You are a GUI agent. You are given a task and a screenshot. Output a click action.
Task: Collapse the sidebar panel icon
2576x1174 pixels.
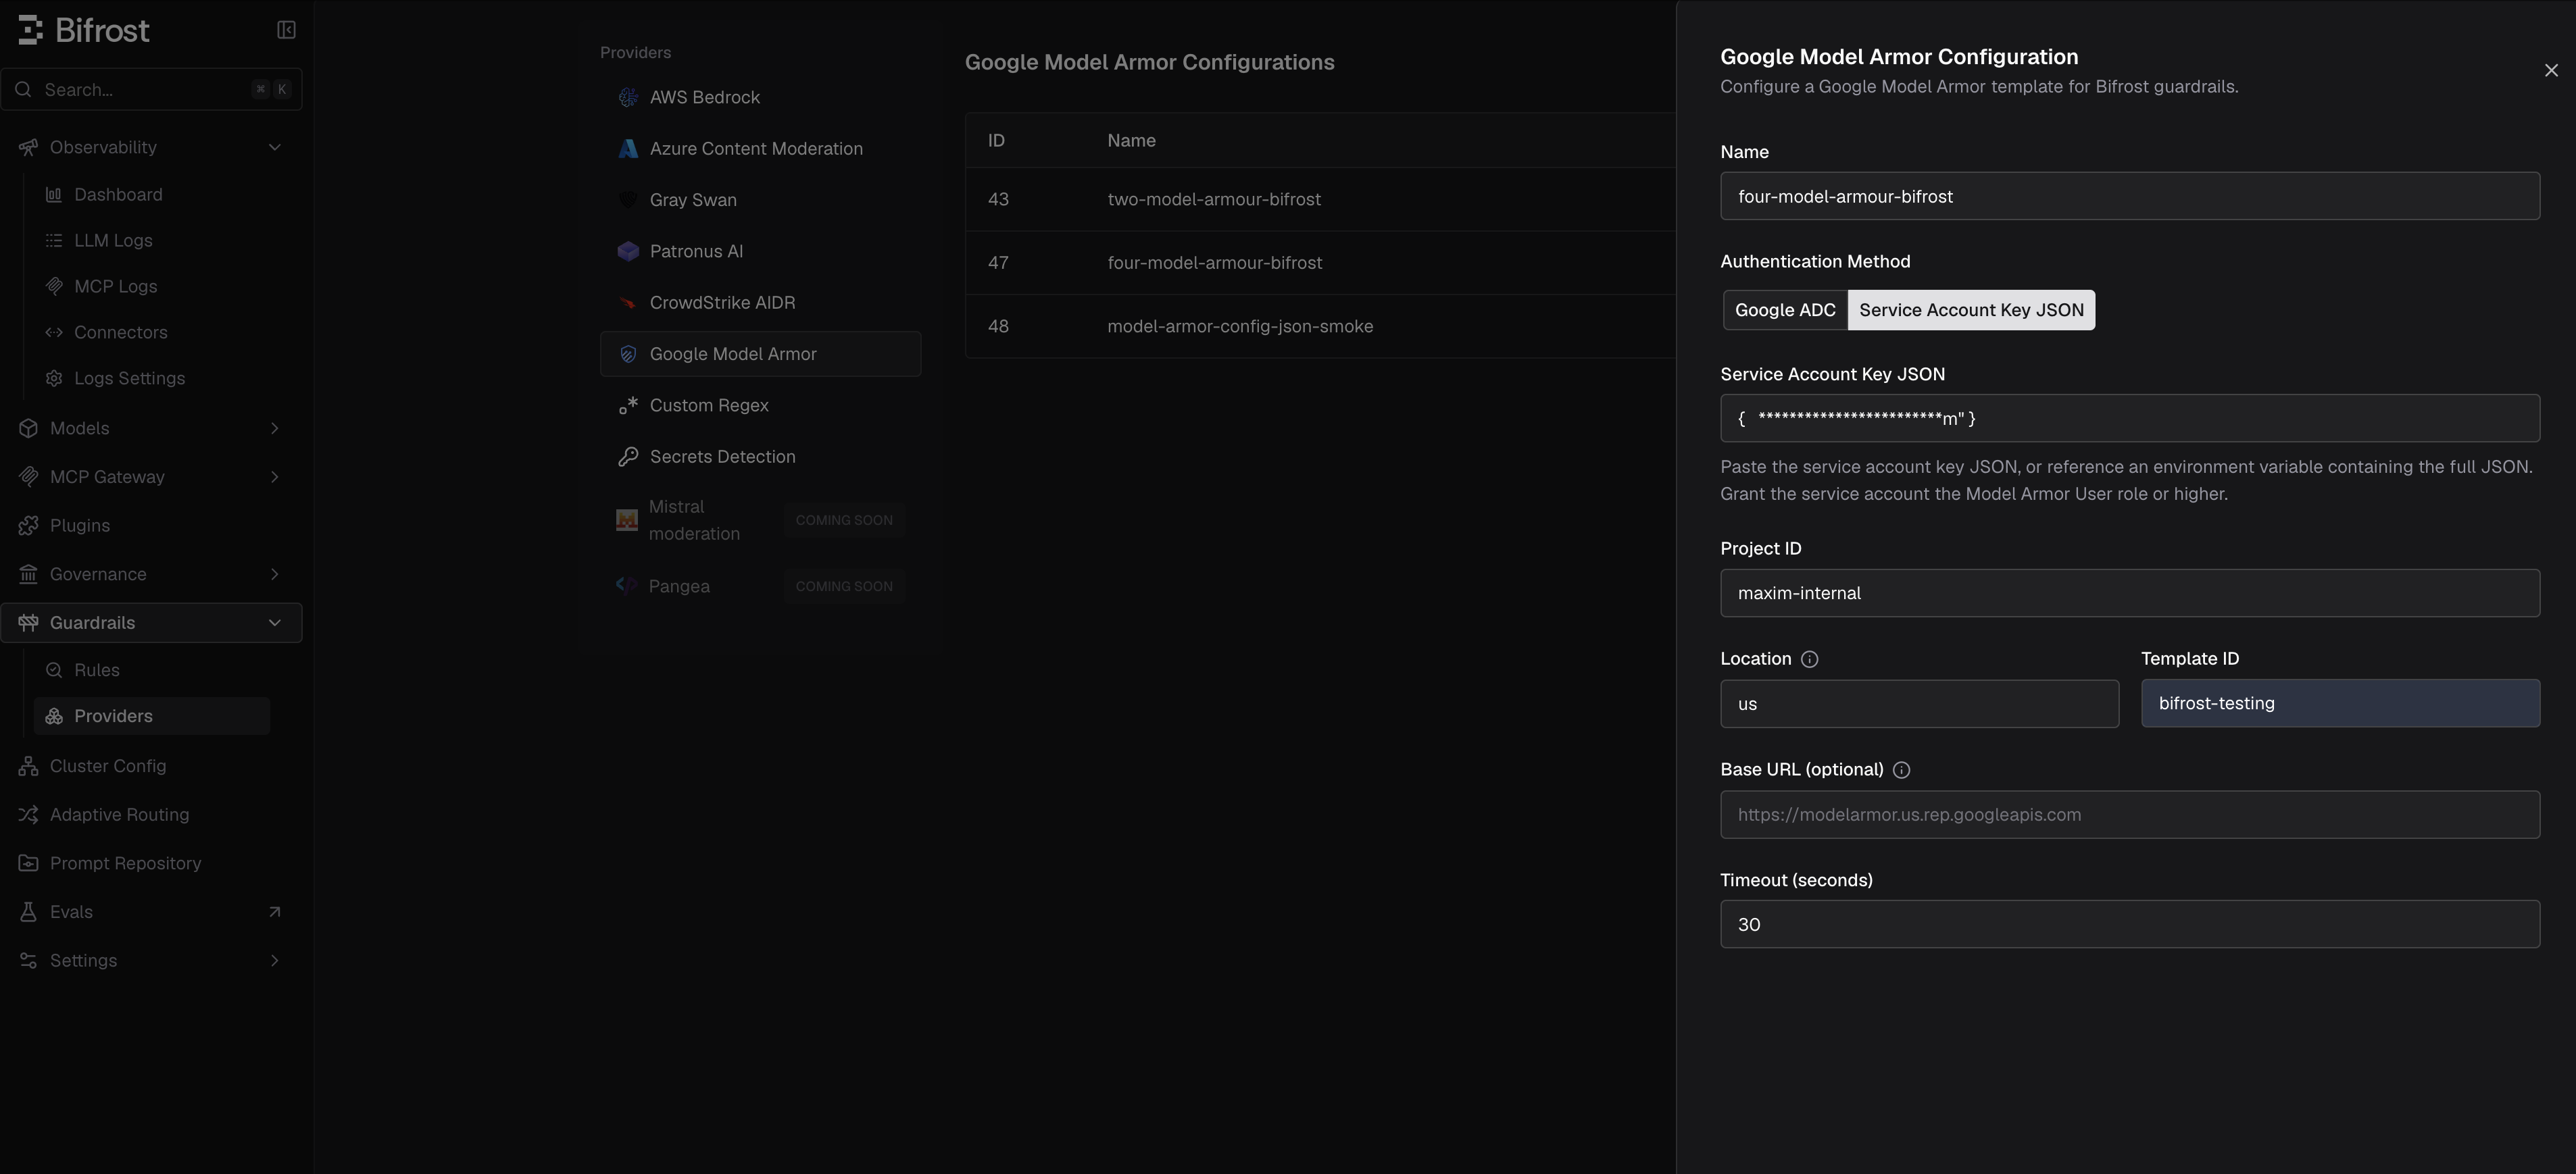point(286,30)
